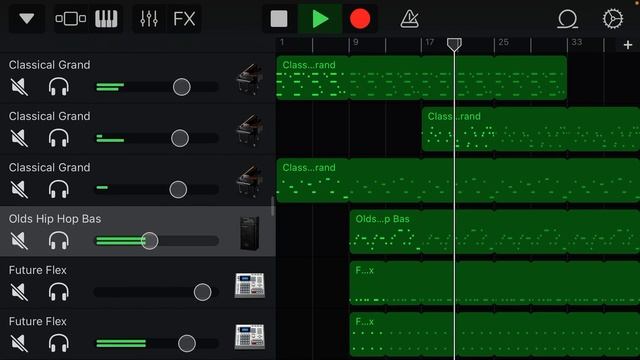
Task: Select the bottom F...x region
Action: tap(495, 335)
